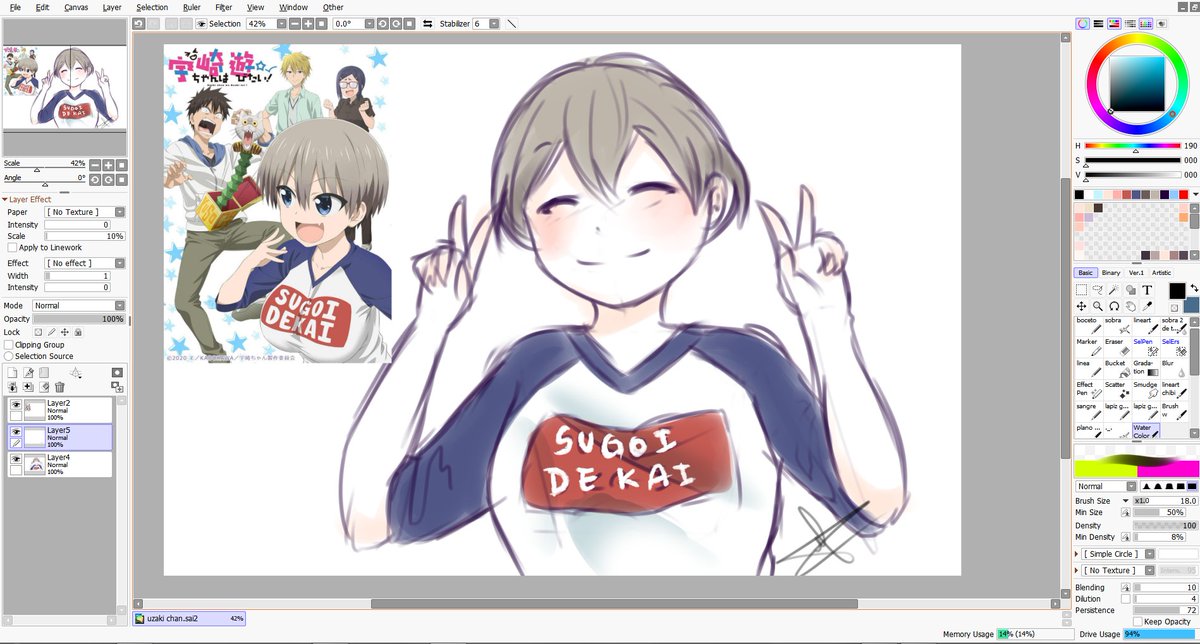Screen dimensions: 1200x644
Task: Open the Layer menu
Action: (x=112, y=7)
